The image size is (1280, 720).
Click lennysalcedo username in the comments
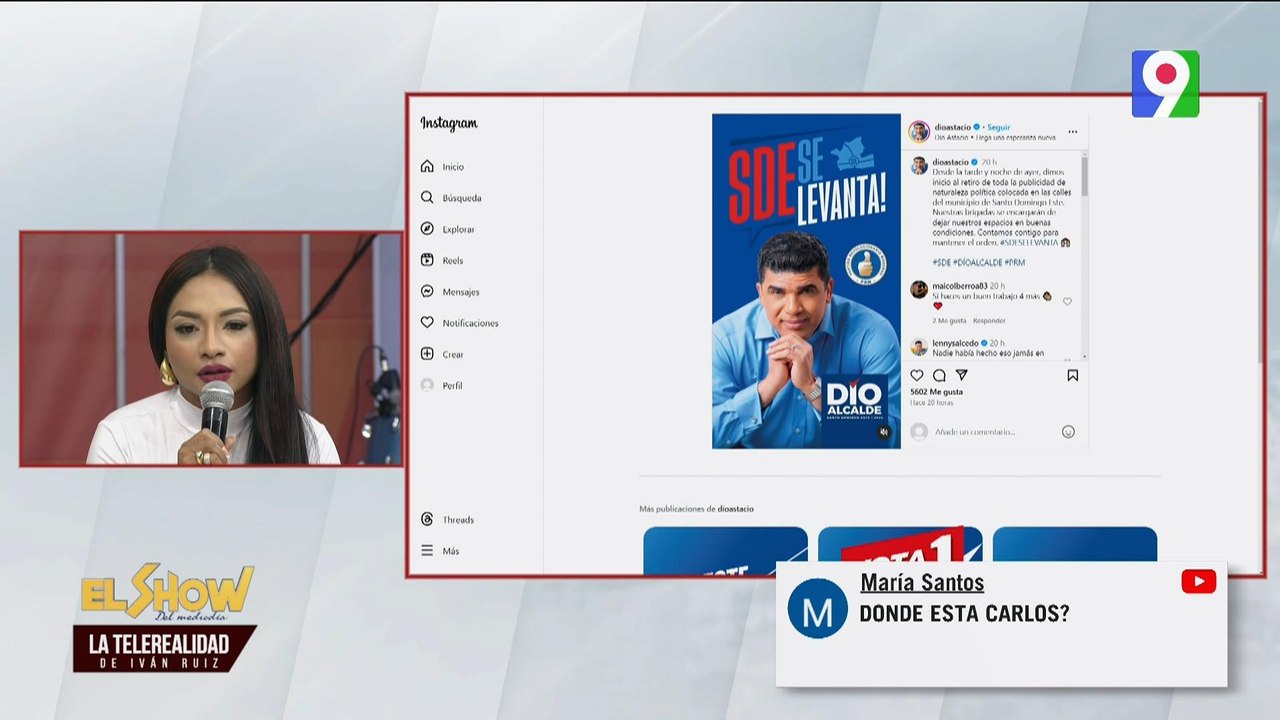click(x=955, y=343)
